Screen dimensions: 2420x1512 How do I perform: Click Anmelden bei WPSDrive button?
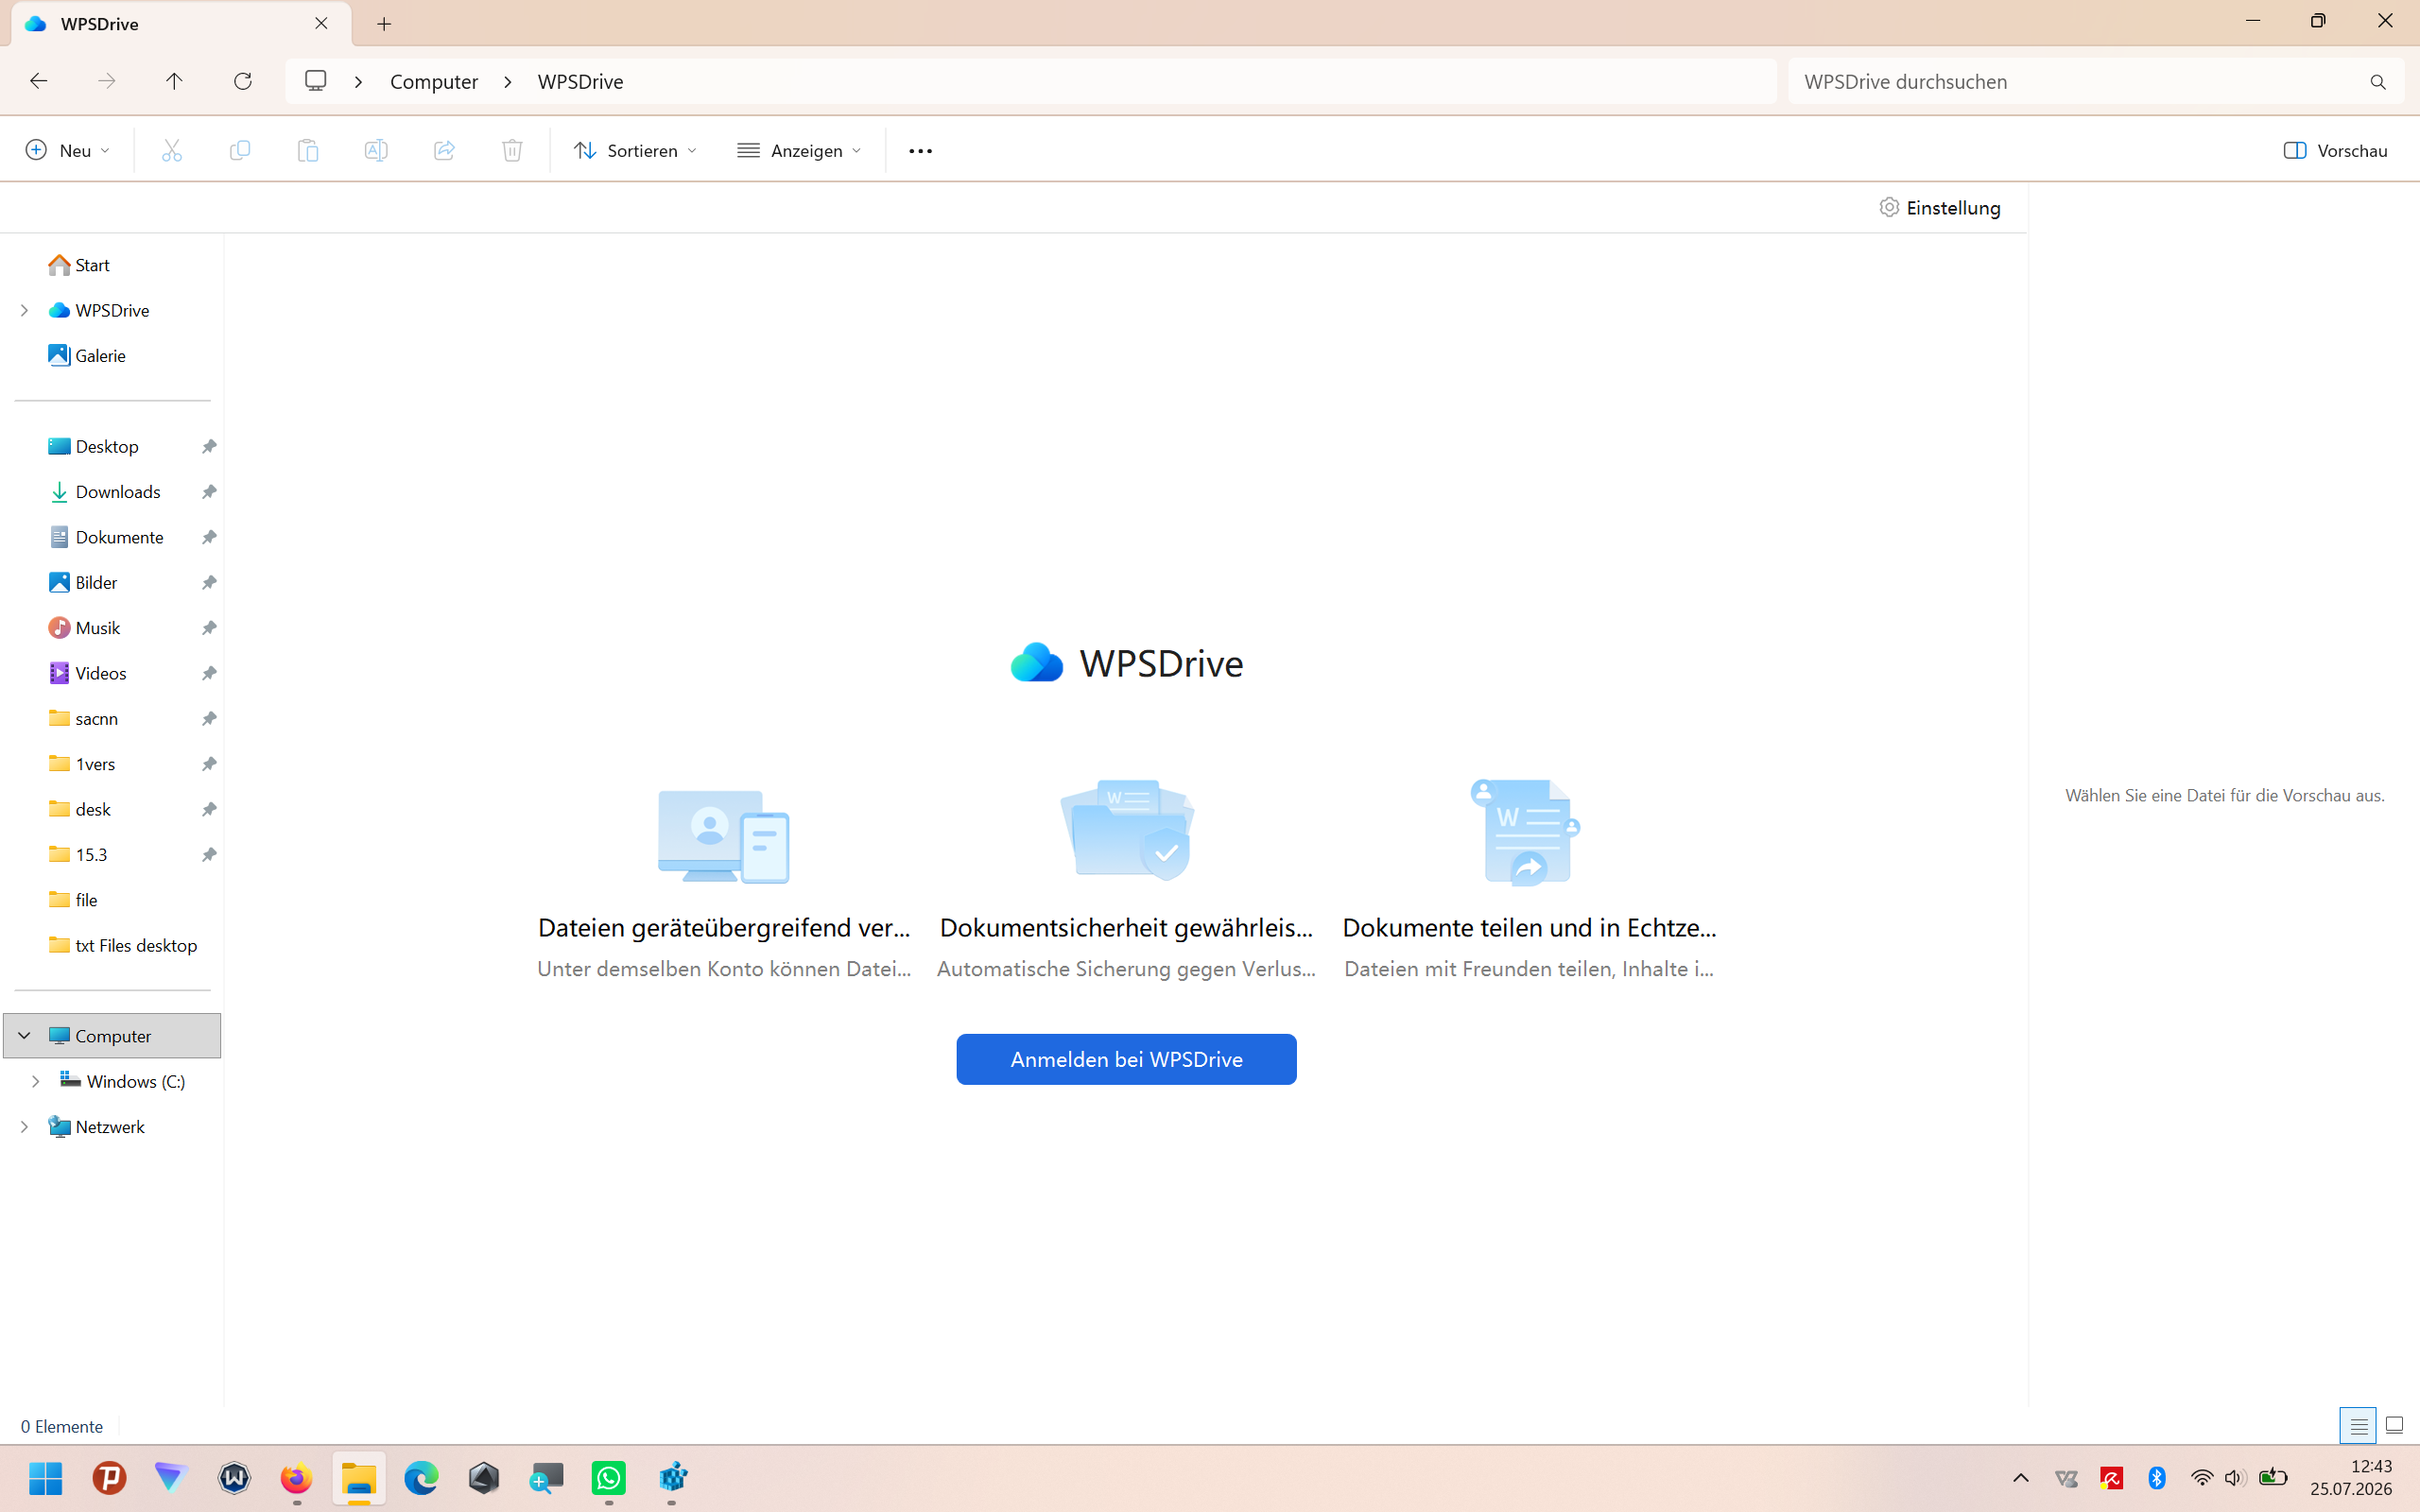[1126, 1059]
